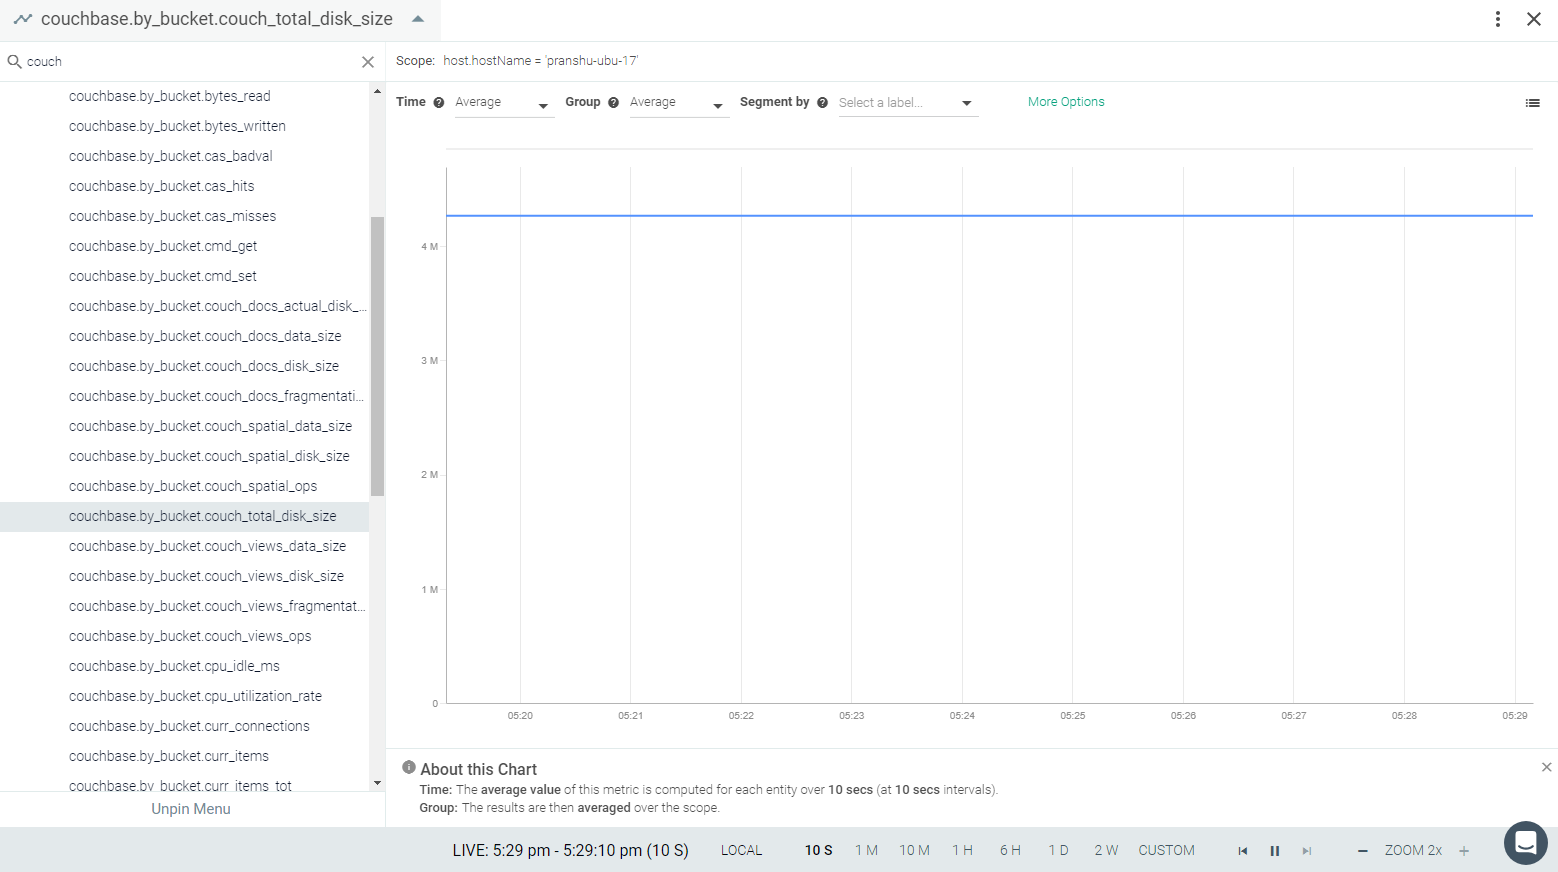The height and width of the screenshot is (872, 1558).
Task: Open CUSTOM time range picker
Action: (1166, 850)
